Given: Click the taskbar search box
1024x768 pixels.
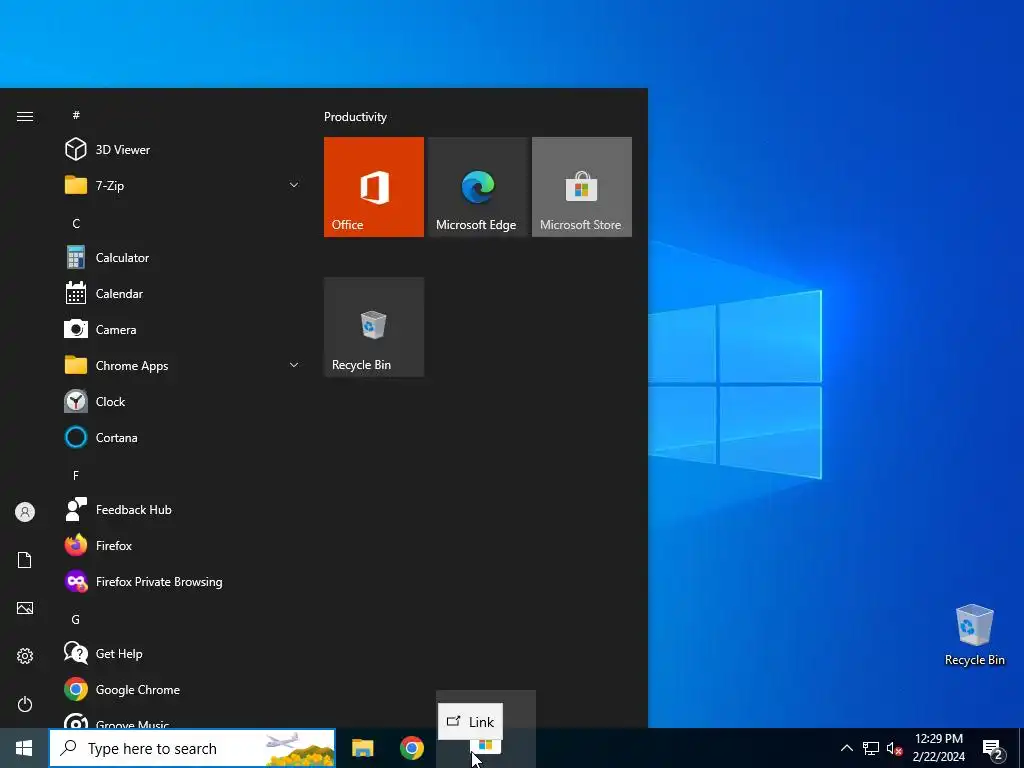Looking at the screenshot, I should [193, 748].
